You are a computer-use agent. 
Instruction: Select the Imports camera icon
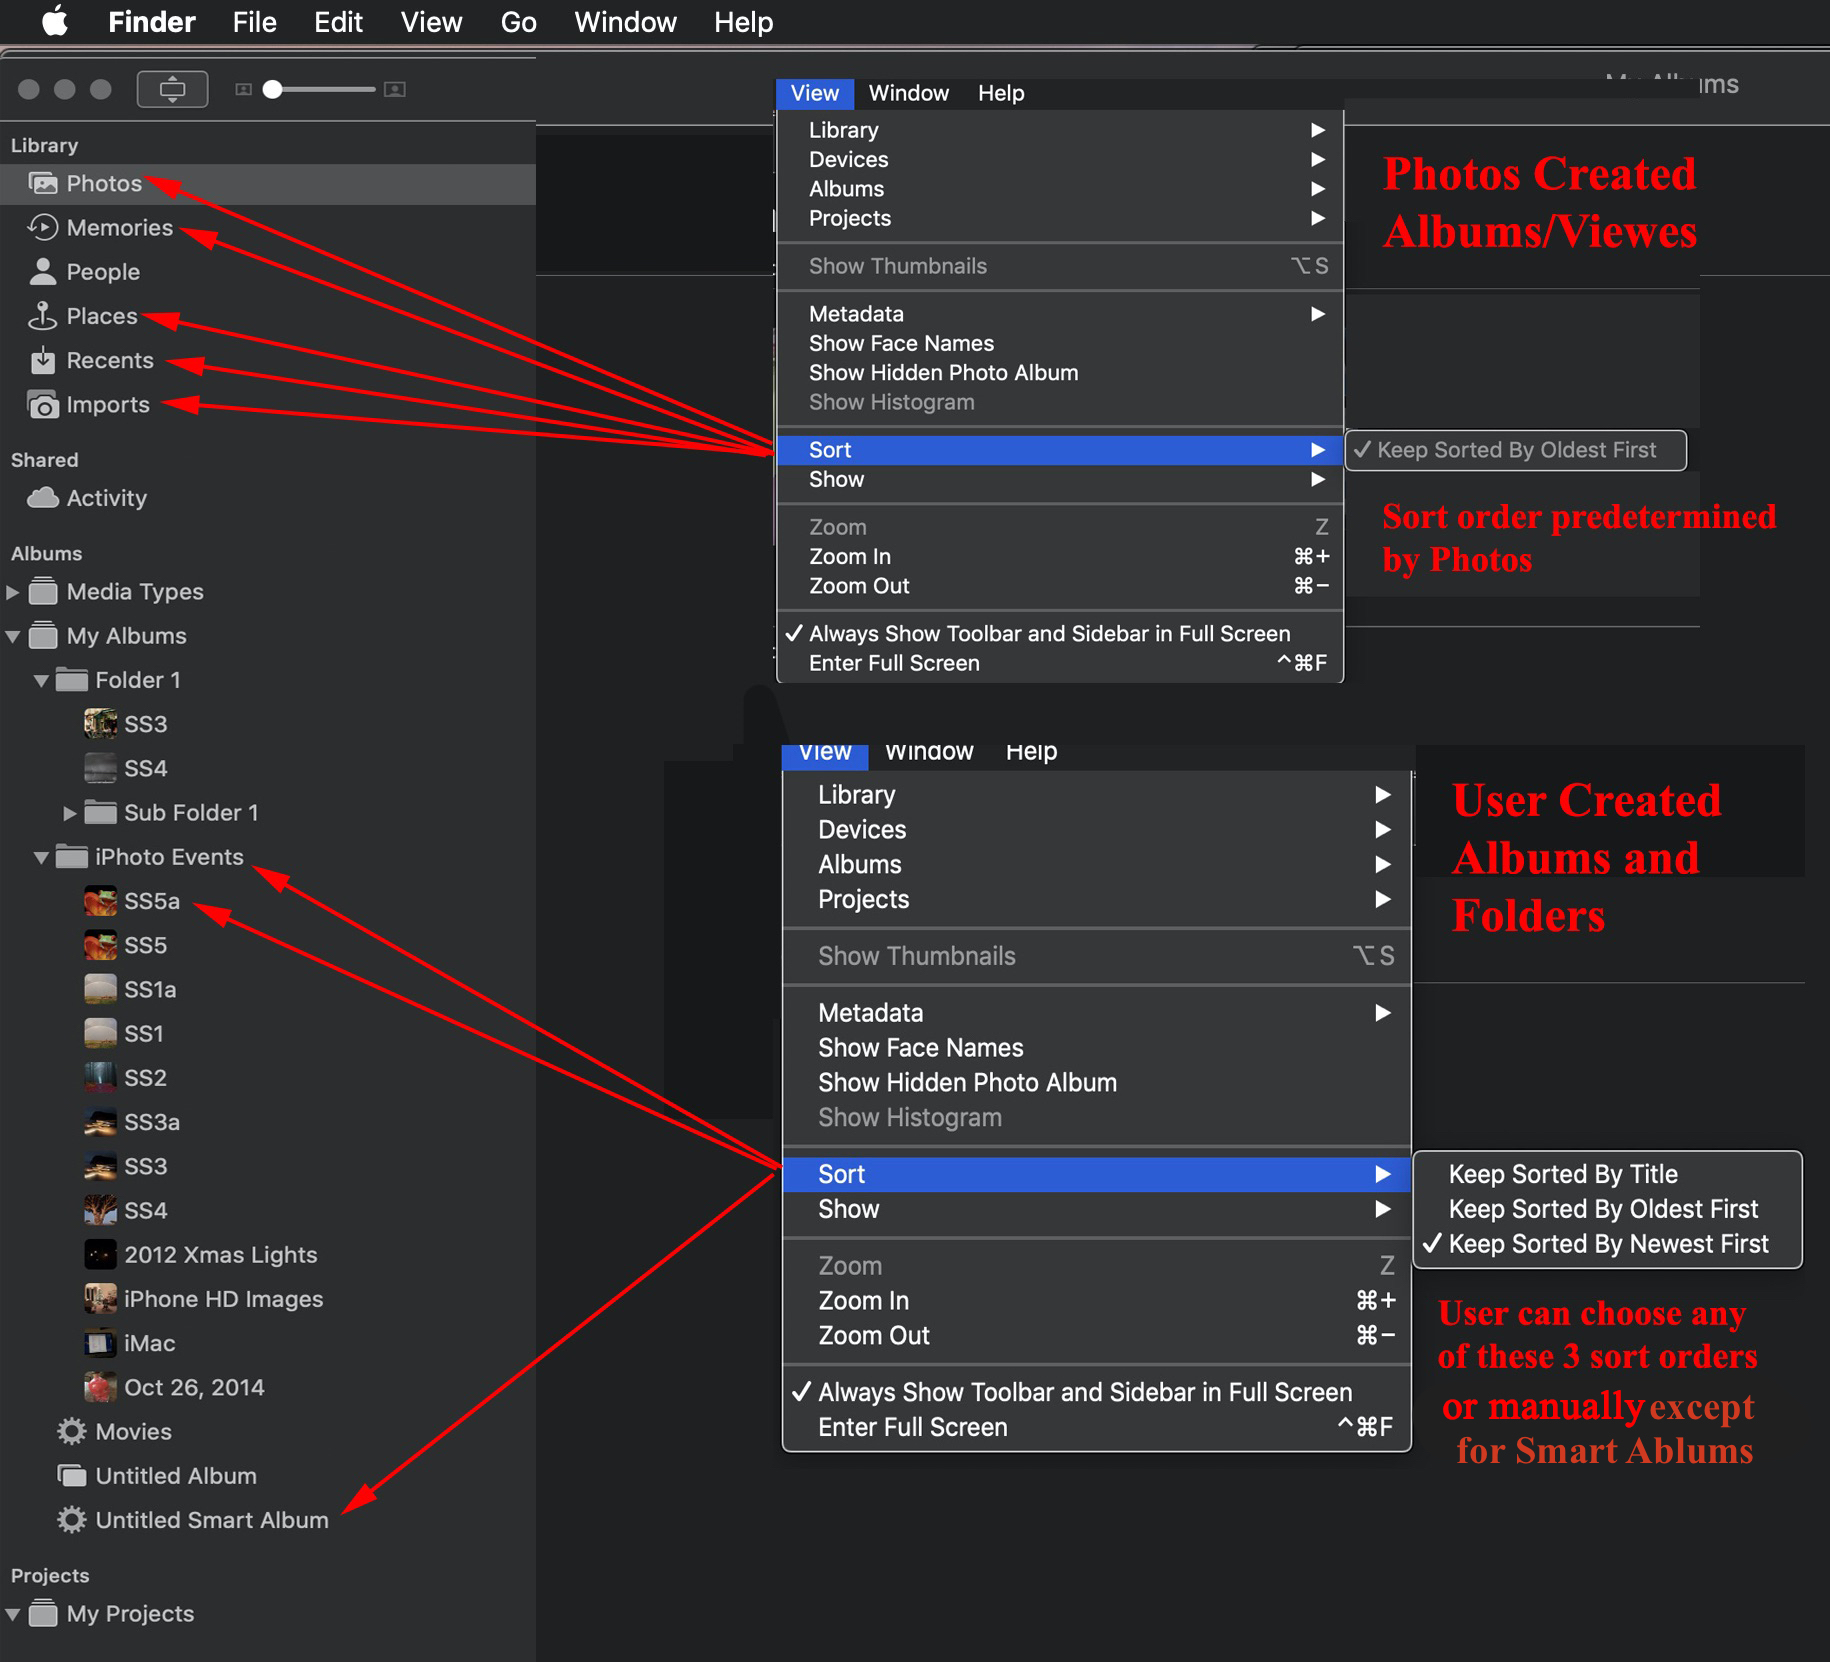43,405
